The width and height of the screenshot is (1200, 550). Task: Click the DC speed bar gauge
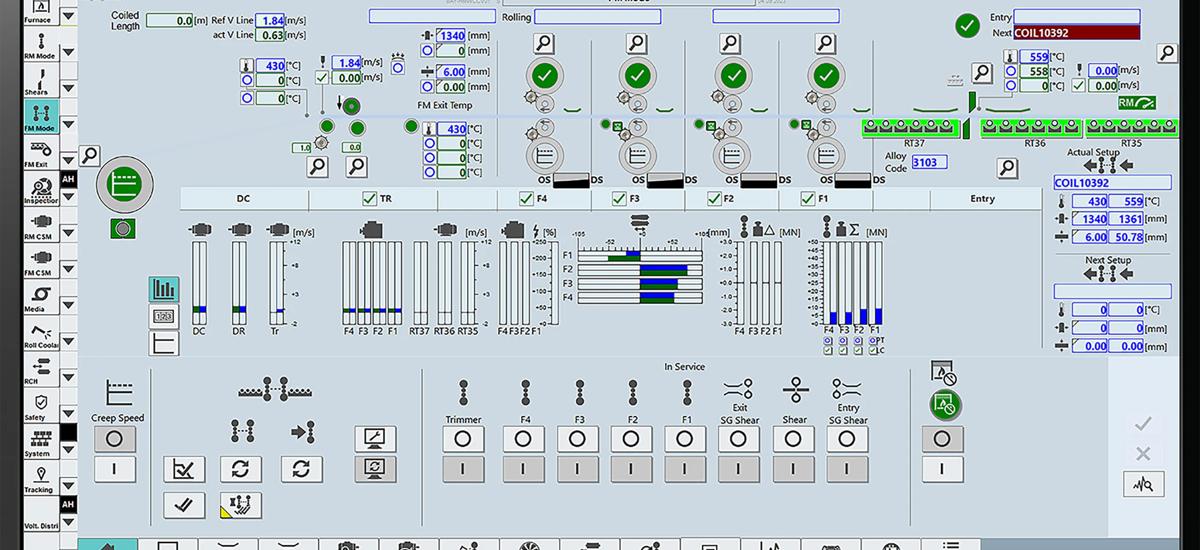pyautogui.click(x=199, y=283)
